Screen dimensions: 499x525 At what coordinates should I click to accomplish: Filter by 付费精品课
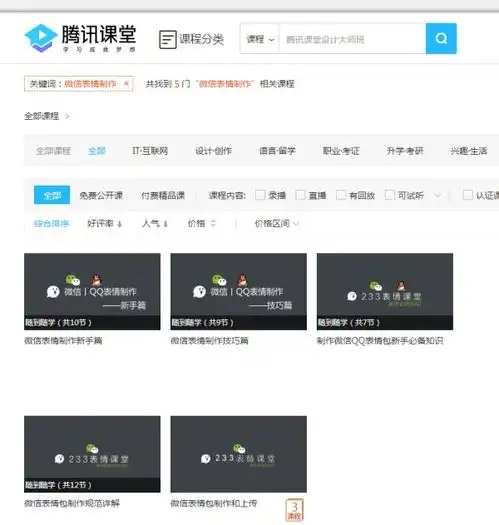click(163, 195)
